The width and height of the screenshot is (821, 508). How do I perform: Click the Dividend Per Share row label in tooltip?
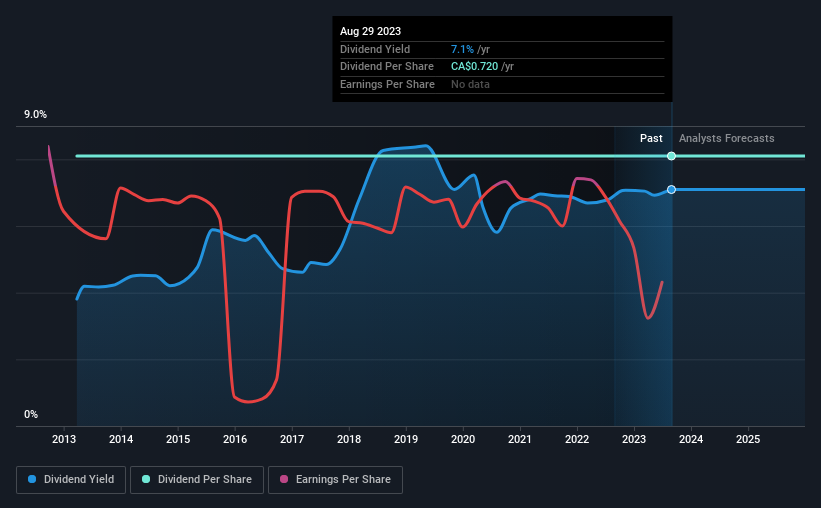click(x=386, y=67)
